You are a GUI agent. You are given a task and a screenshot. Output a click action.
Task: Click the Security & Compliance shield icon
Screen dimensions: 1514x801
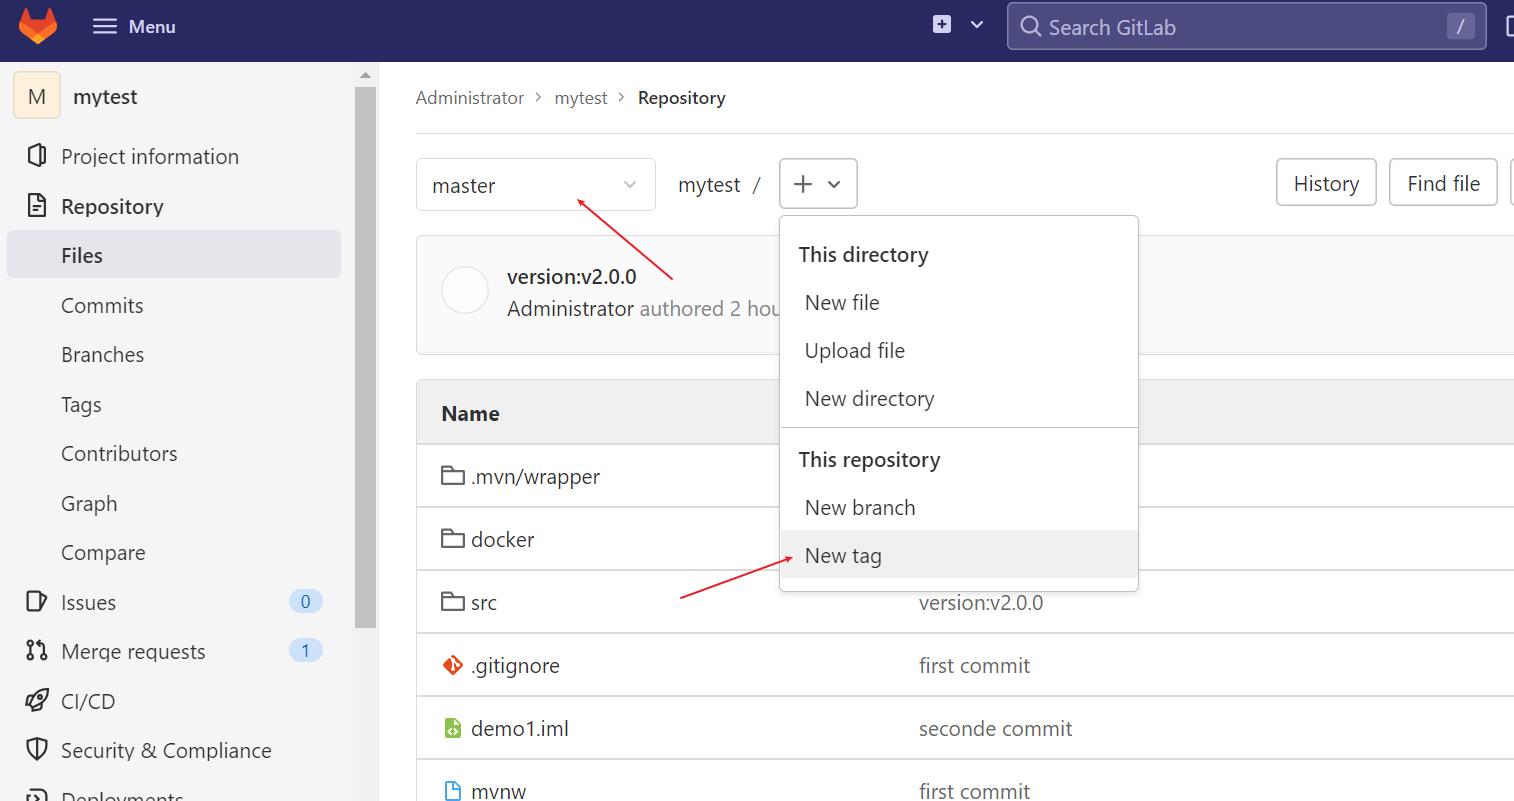pyautogui.click(x=37, y=750)
